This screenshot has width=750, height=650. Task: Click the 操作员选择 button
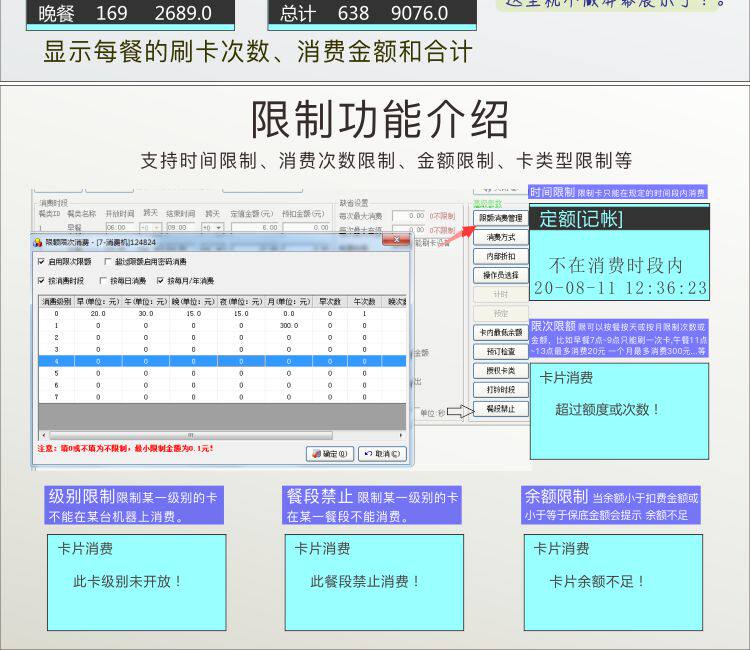click(x=501, y=275)
